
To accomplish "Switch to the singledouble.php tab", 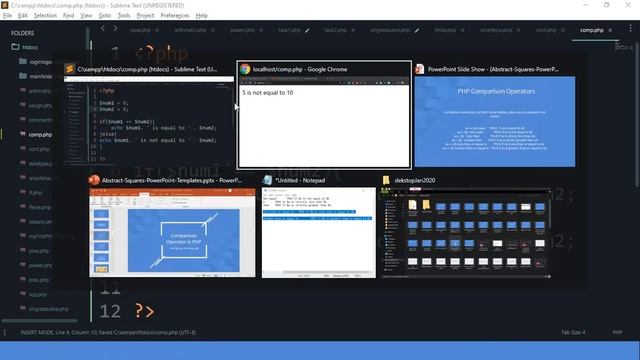I will 390,30.
